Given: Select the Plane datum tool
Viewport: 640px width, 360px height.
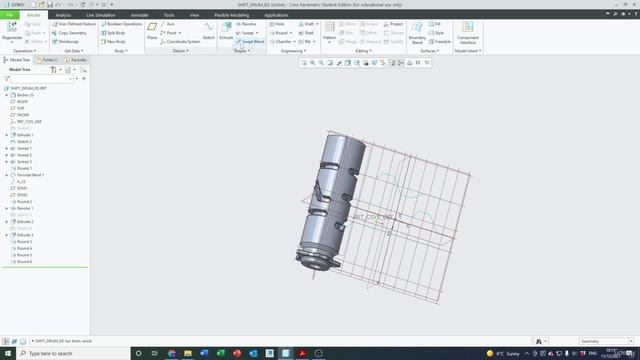Looking at the screenshot, I should 152,30.
